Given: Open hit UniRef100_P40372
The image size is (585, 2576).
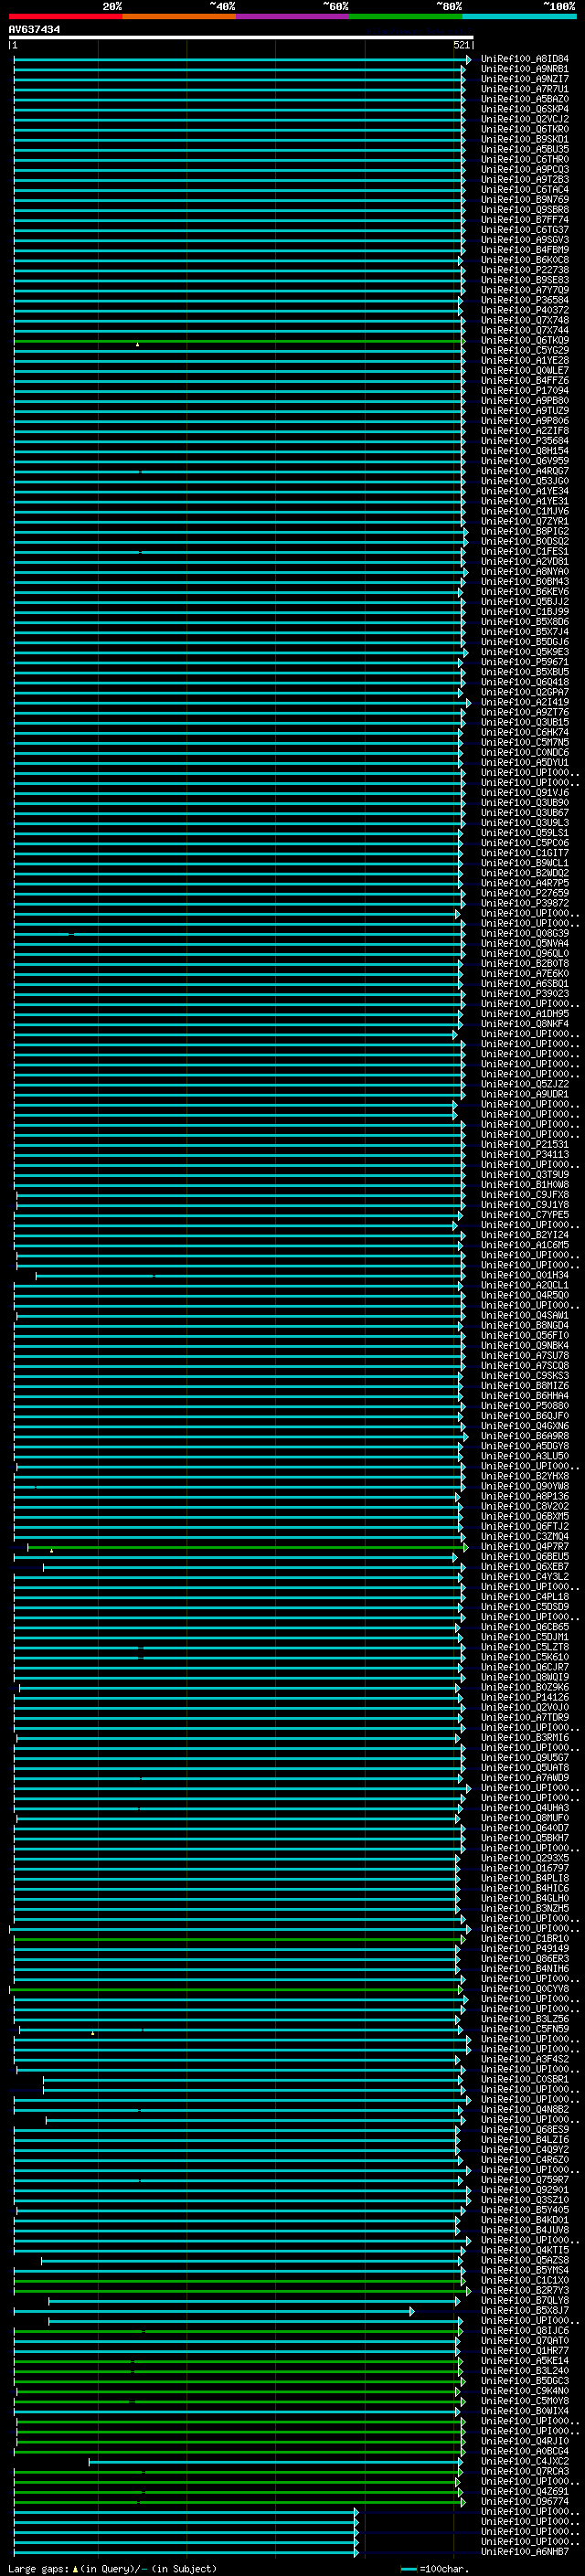Looking at the screenshot, I should [x=525, y=310].
